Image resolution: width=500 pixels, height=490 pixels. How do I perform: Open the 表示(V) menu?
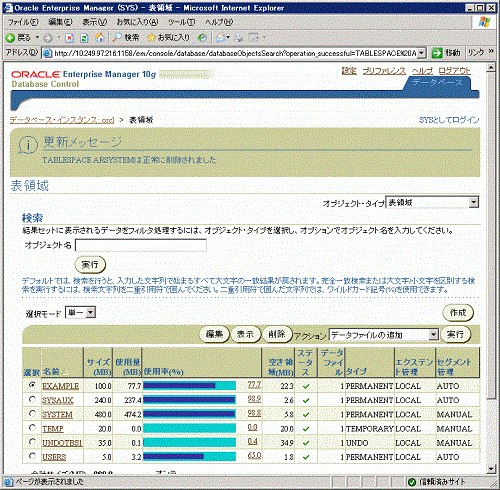95,22
